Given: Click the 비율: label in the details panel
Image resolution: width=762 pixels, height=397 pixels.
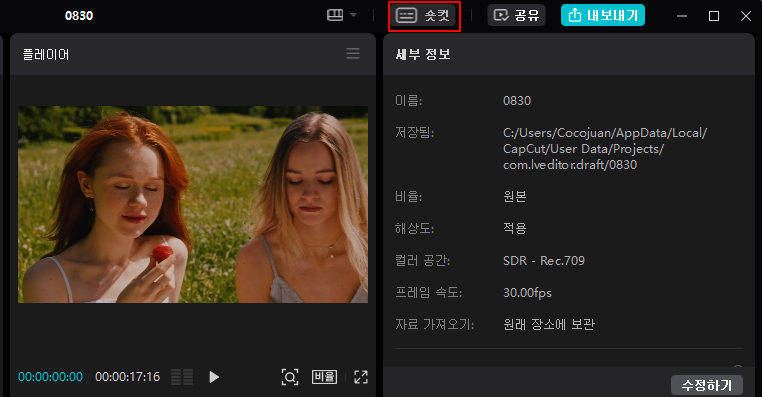Looking at the screenshot, I should click(409, 196).
